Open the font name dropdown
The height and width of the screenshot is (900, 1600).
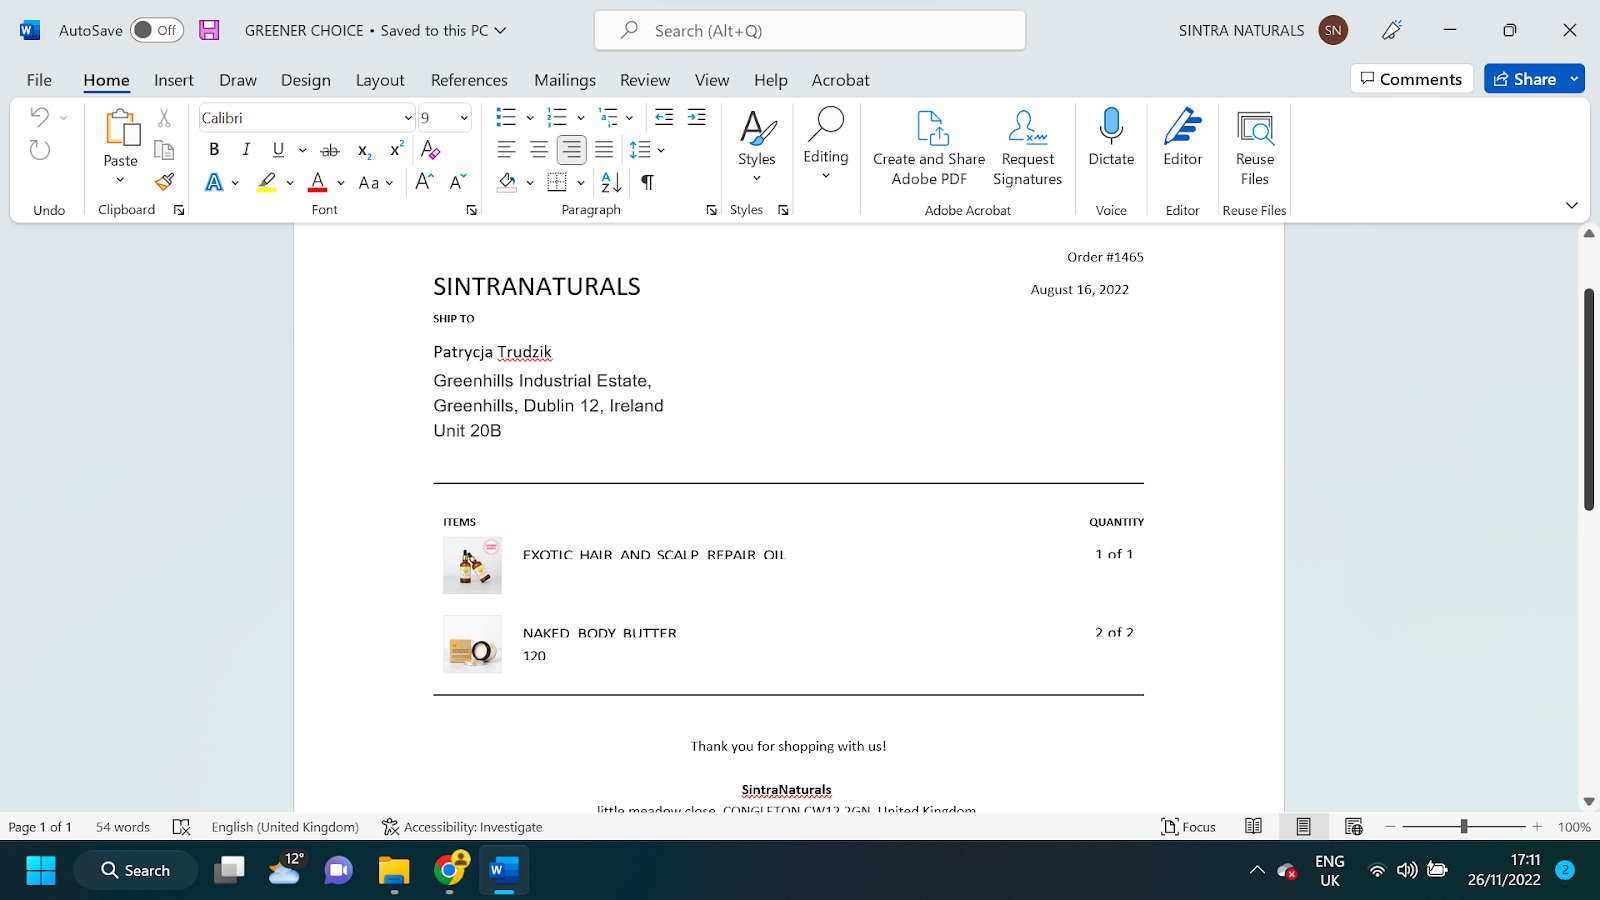(408, 118)
